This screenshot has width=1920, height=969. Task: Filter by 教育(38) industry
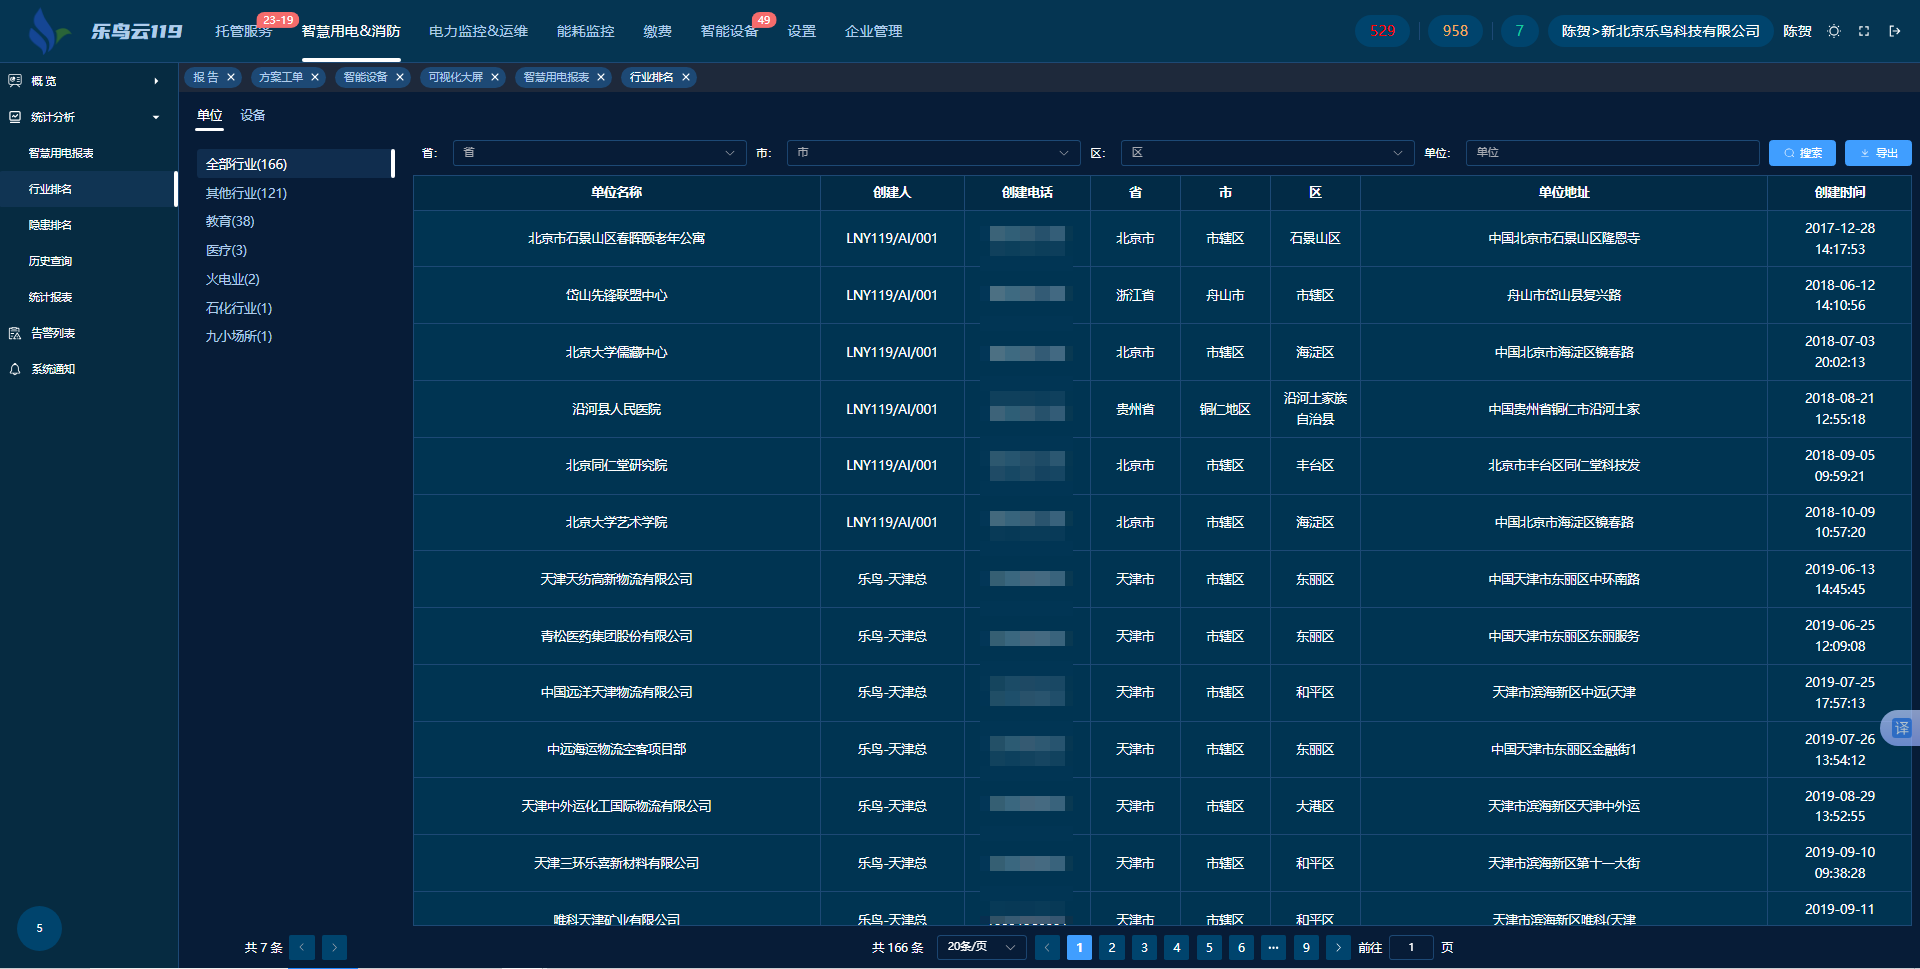tap(230, 221)
